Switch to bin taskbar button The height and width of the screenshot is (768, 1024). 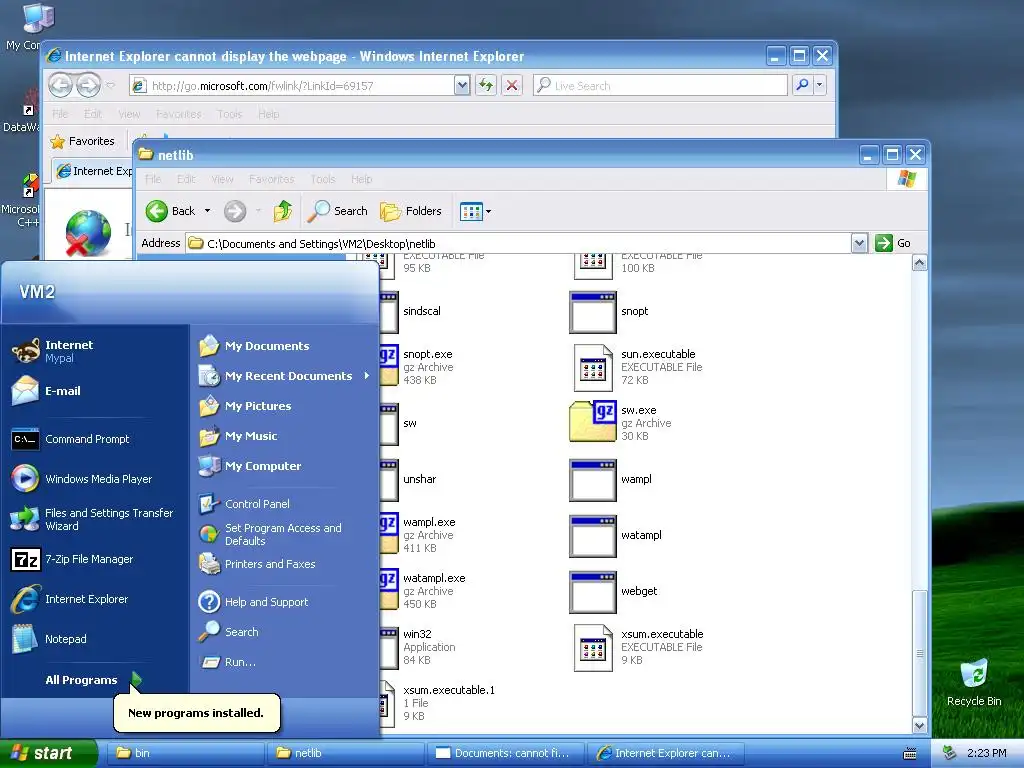[185, 753]
